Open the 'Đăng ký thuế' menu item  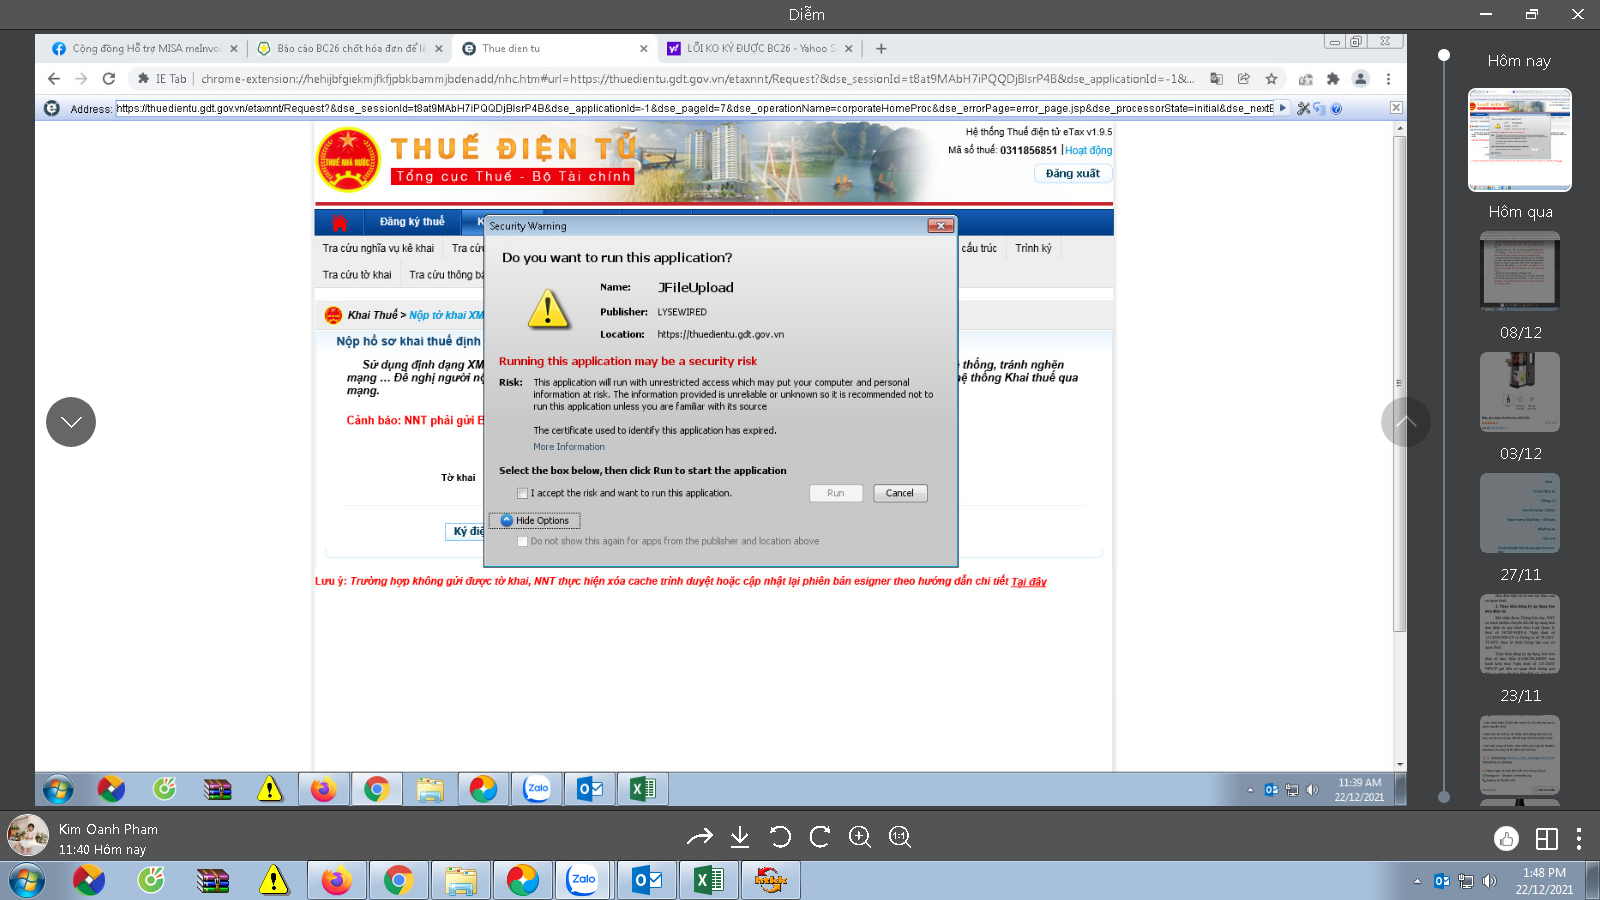(x=411, y=222)
